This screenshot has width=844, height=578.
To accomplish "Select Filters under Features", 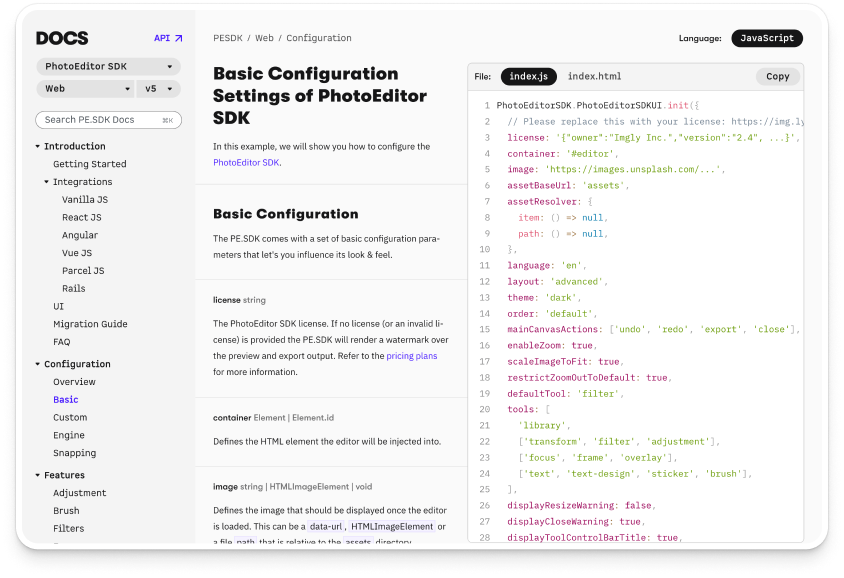I will [x=68, y=528].
